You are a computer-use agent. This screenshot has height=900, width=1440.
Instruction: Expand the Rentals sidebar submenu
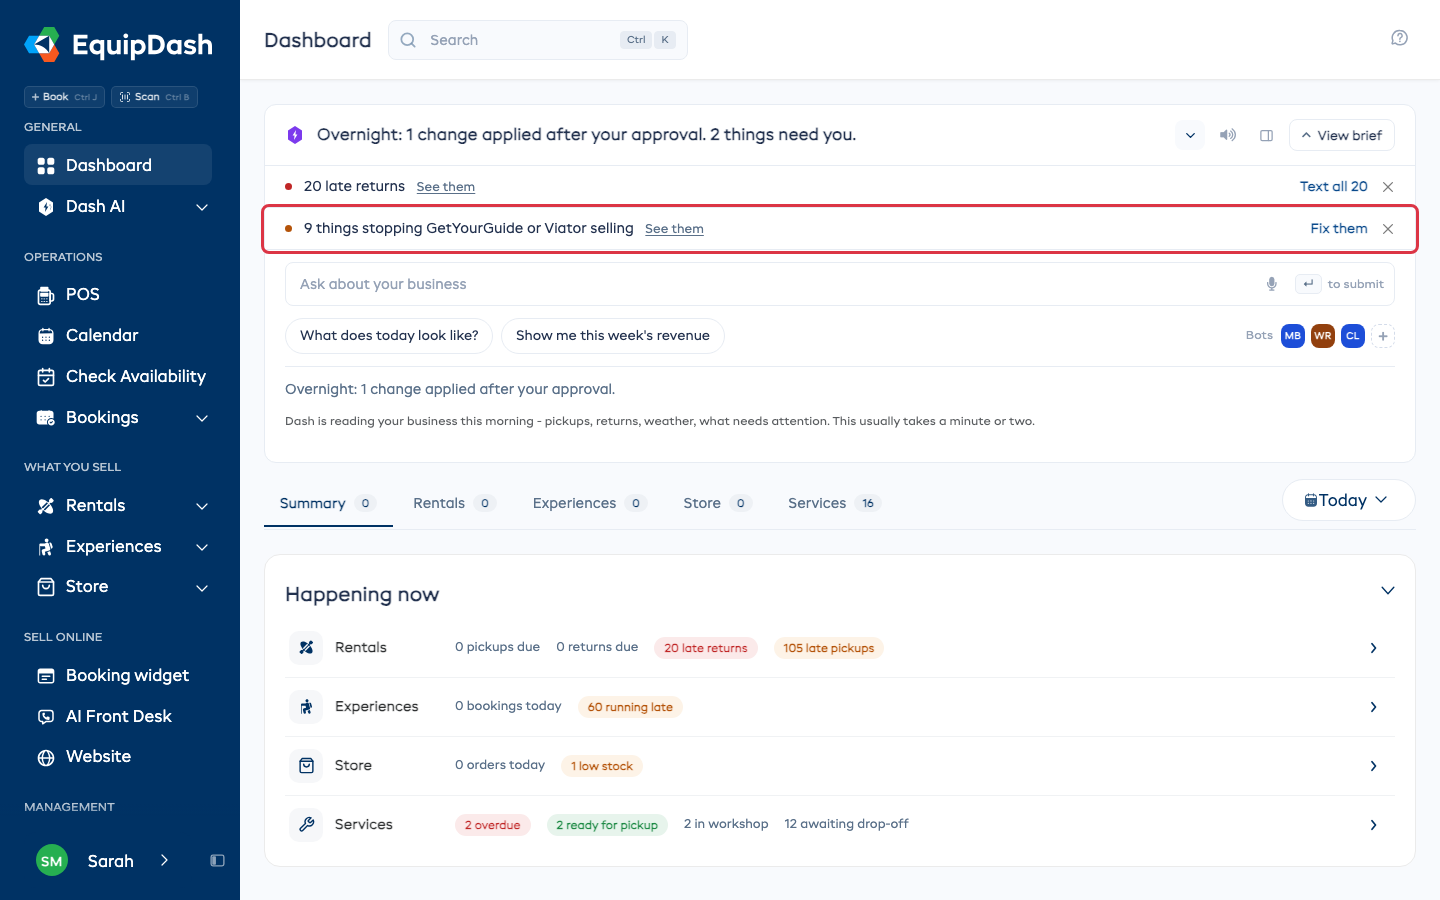coord(202,506)
